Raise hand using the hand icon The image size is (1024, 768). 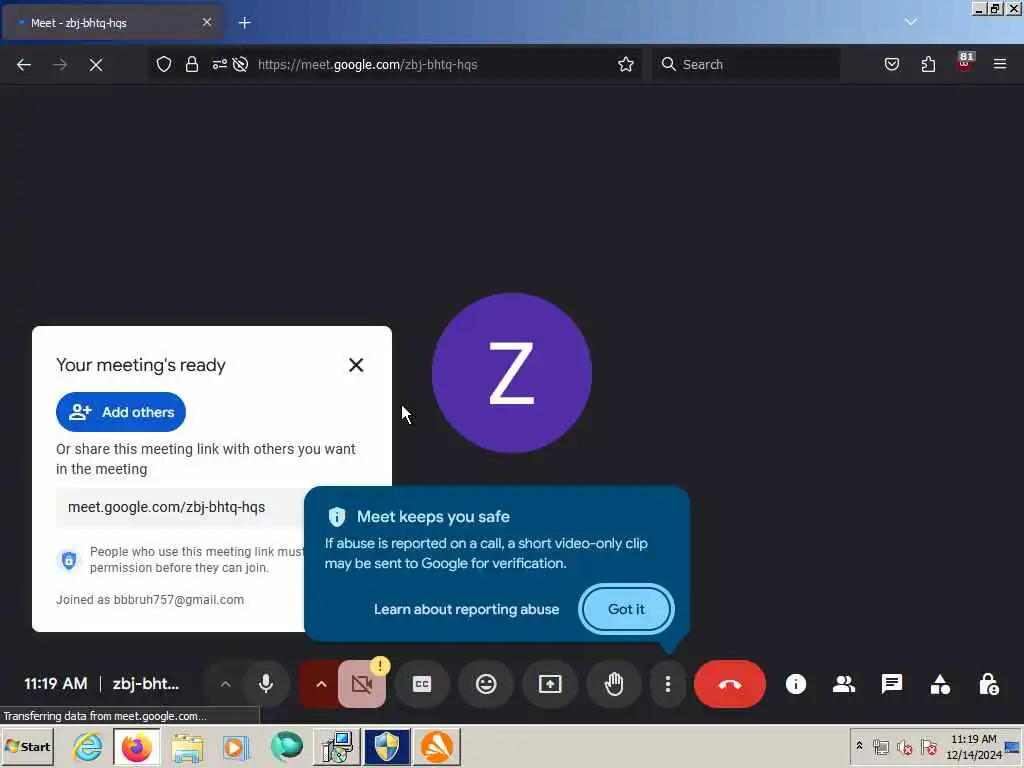614,684
